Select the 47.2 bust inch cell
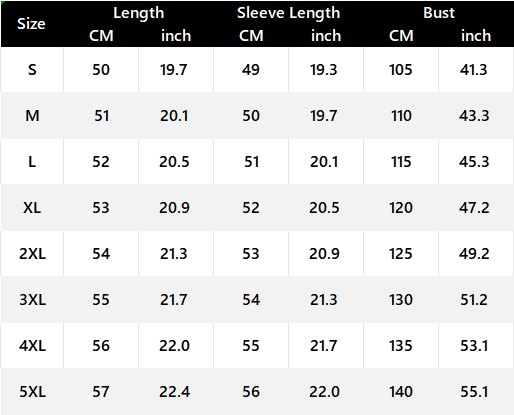 [x=474, y=208]
